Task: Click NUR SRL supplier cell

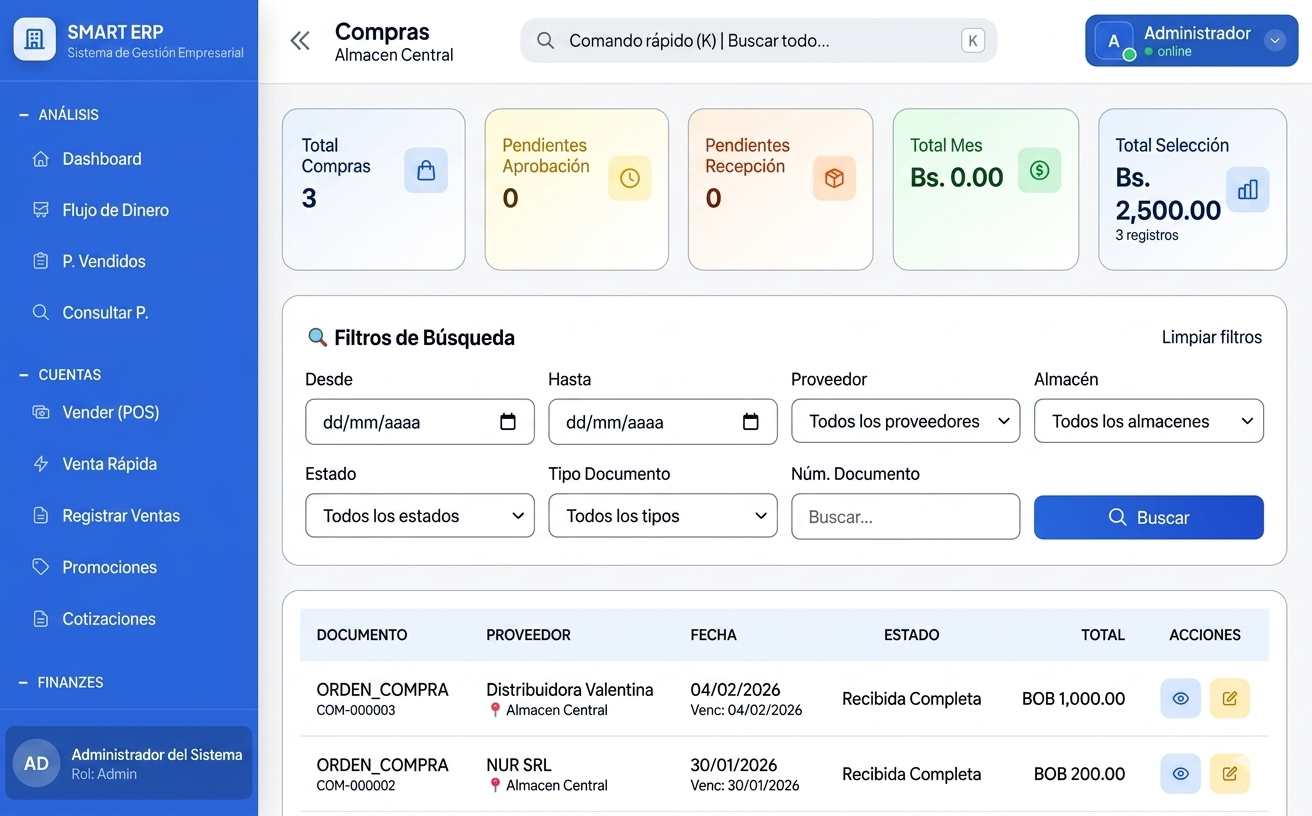Action: tap(518, 765)
